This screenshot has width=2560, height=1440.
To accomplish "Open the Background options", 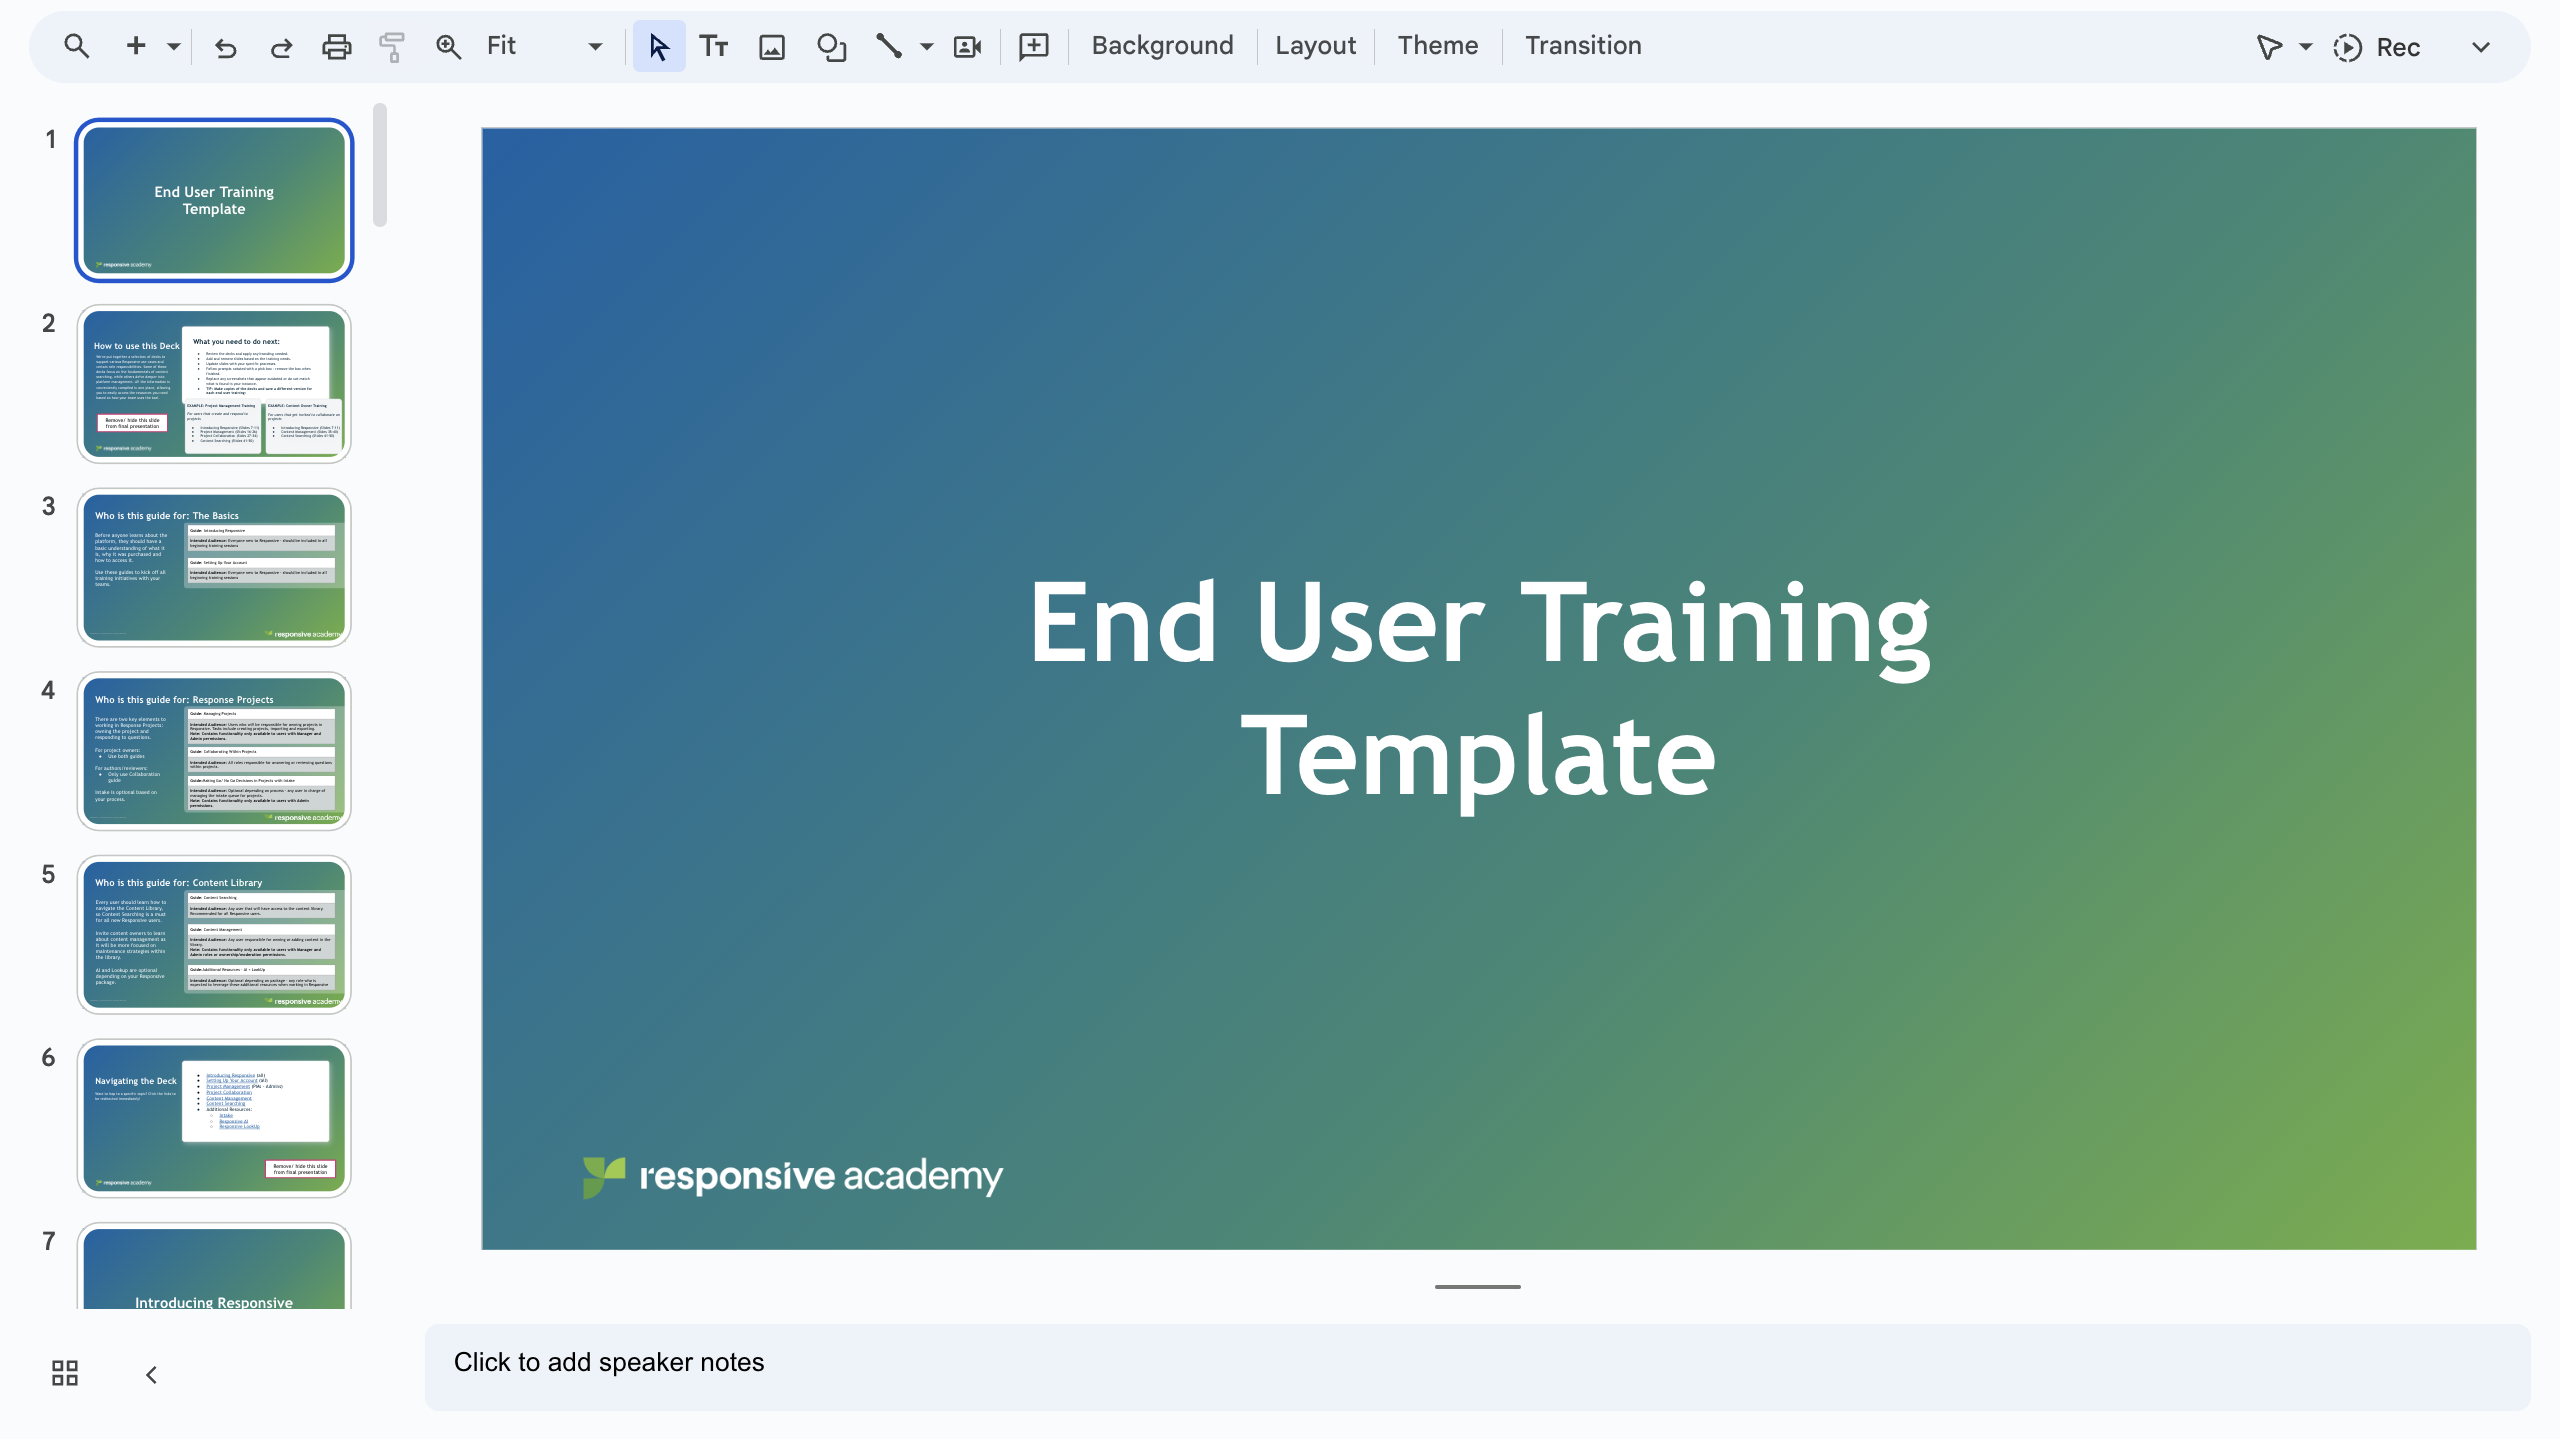I will [1162, 46].
